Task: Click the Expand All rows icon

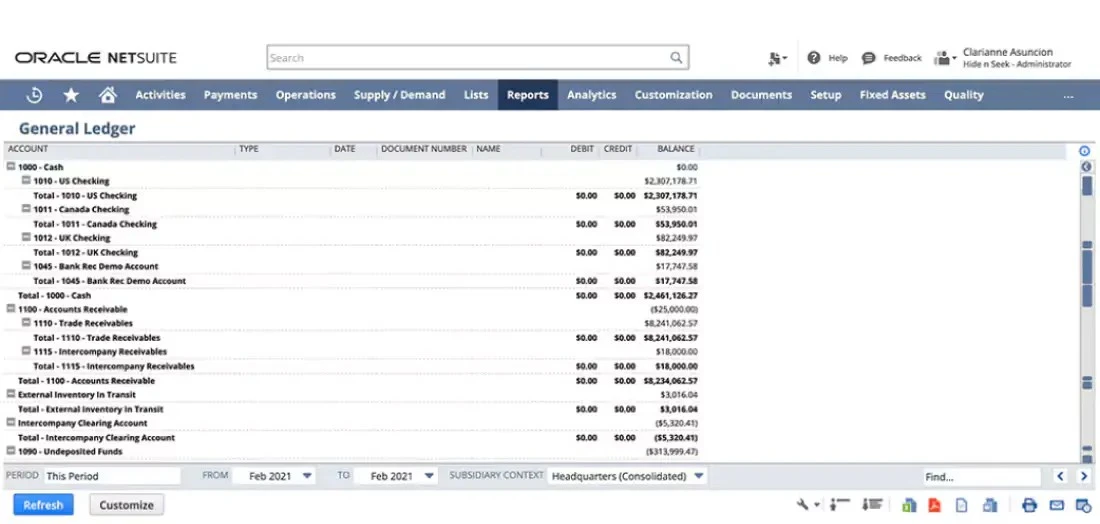Action: [x=873, y=504]
